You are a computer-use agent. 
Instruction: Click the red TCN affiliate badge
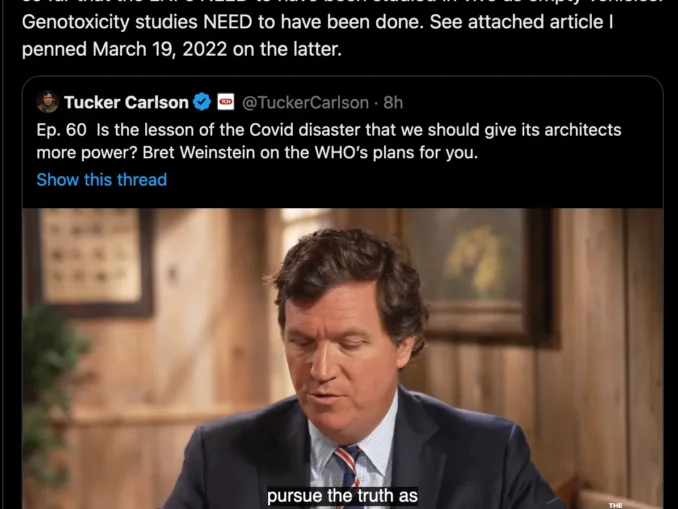[x=225, y=102]
